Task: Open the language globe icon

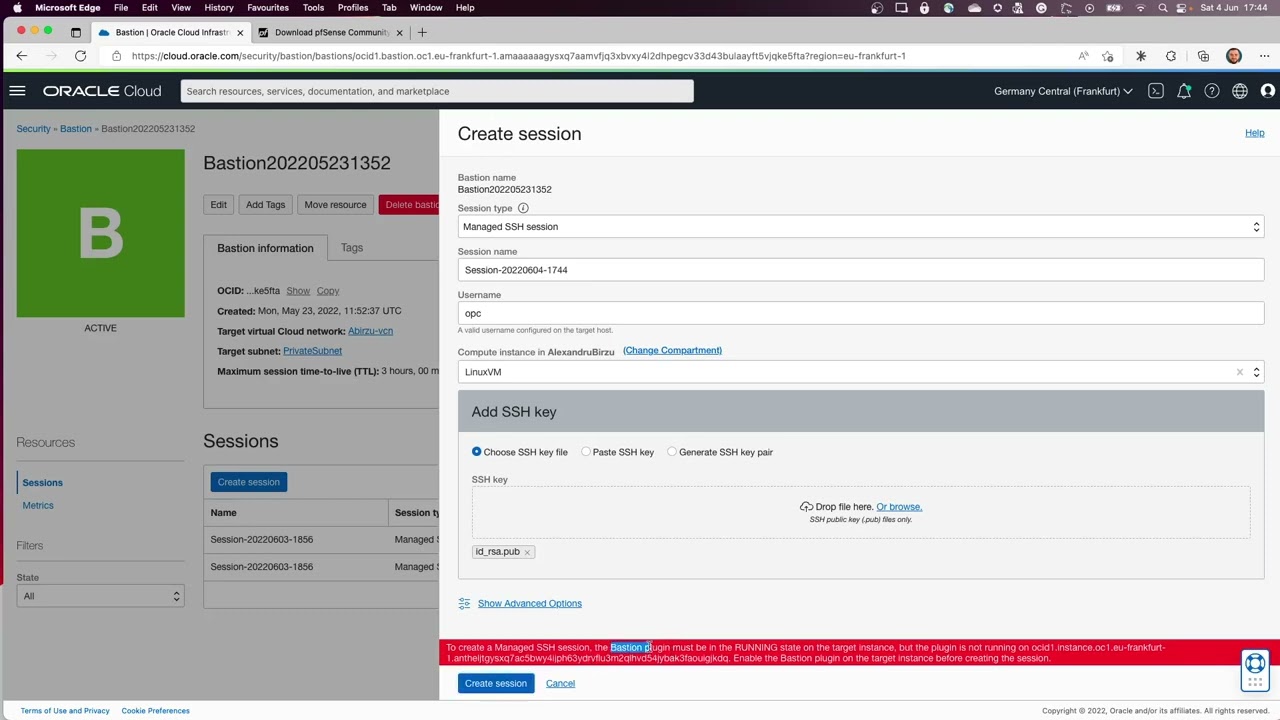Action: 1240,91
